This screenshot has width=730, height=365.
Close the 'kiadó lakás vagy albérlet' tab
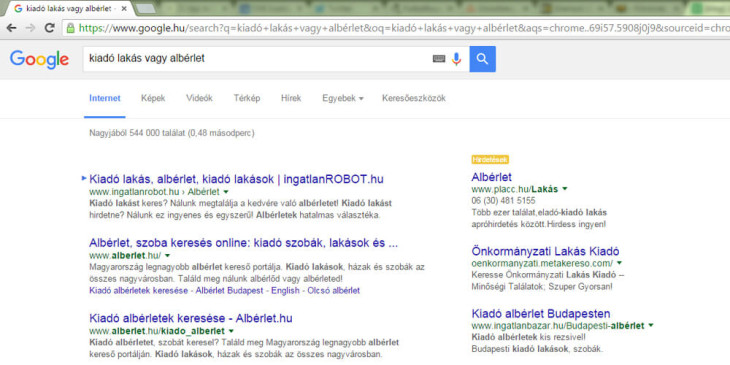coord(125,8)
